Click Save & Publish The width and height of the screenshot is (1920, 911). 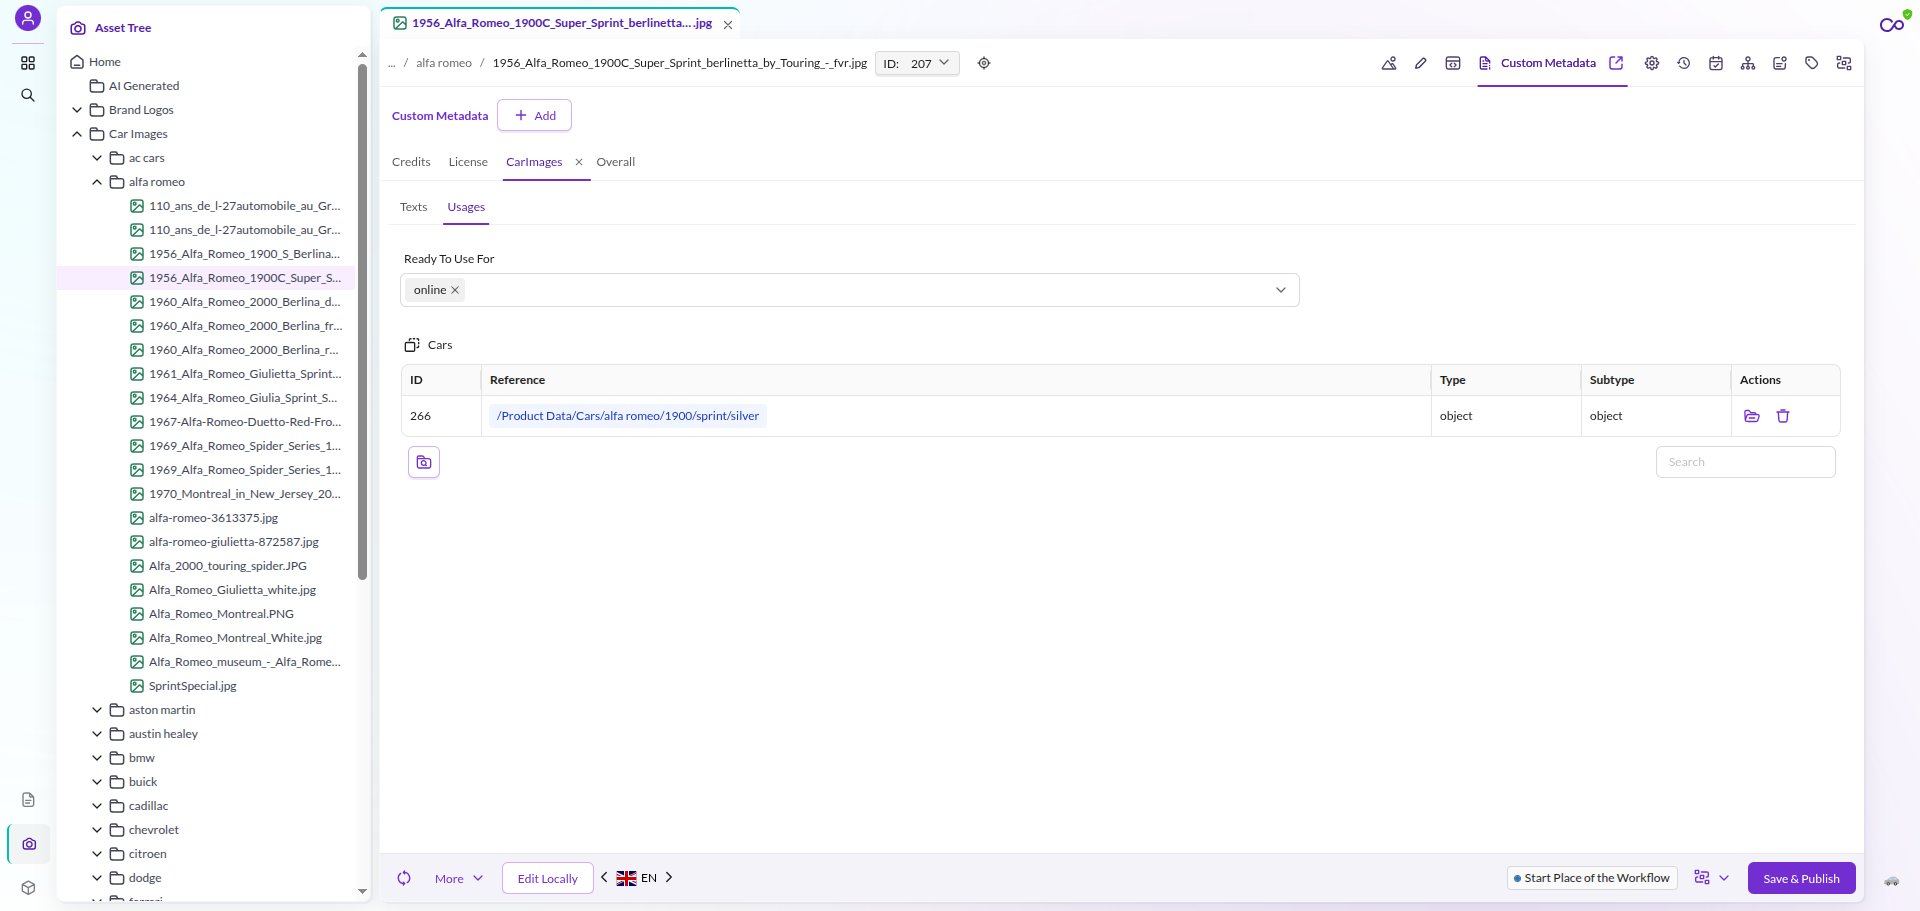[x=1801, y=878]
